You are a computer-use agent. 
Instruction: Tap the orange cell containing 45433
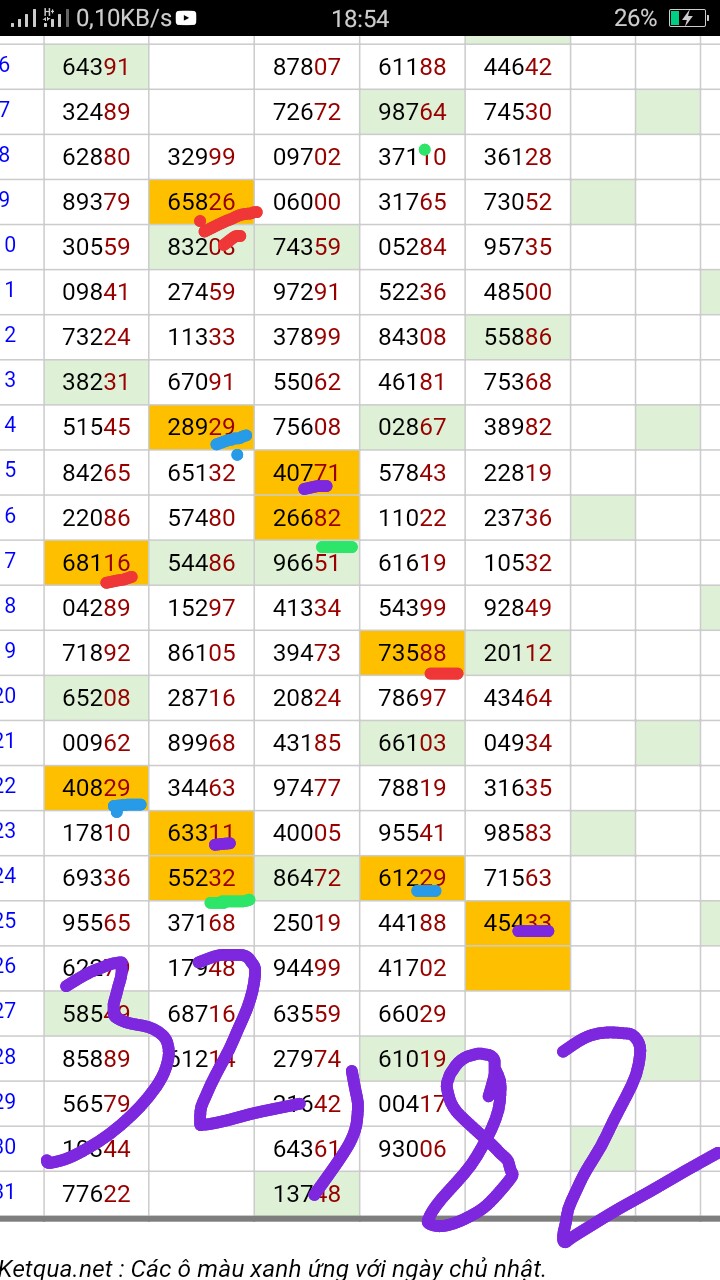pyautogui.click(x=517, y=922)
